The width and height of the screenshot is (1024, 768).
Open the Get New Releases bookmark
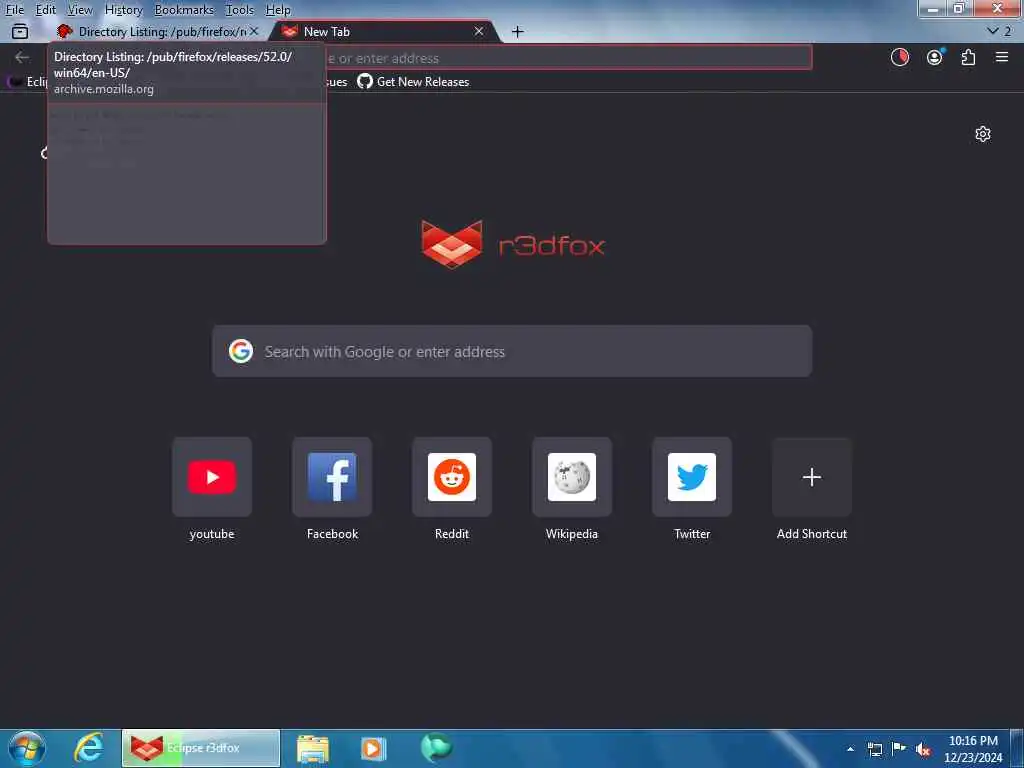tap(413, 82)
